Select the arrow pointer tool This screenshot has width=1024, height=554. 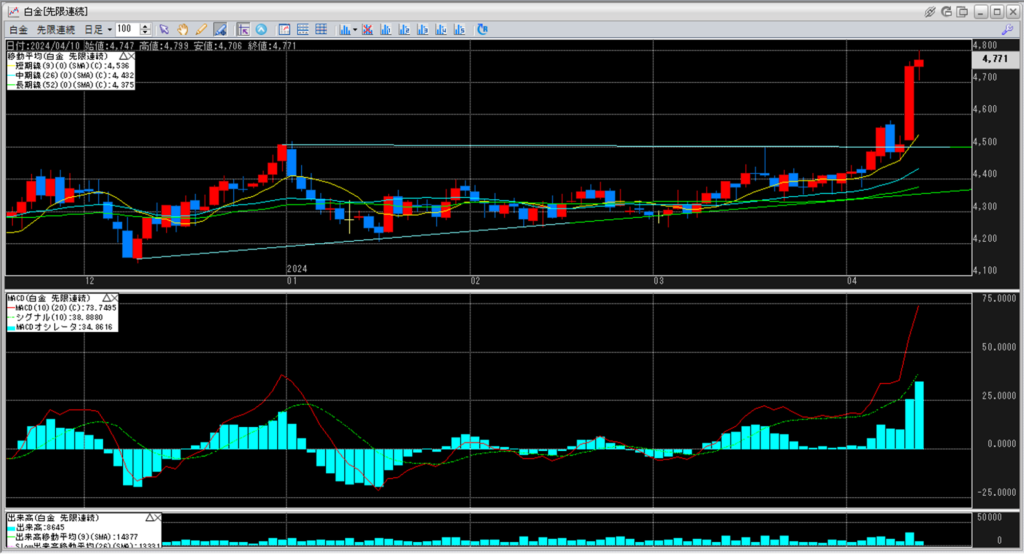pos(164,29)
